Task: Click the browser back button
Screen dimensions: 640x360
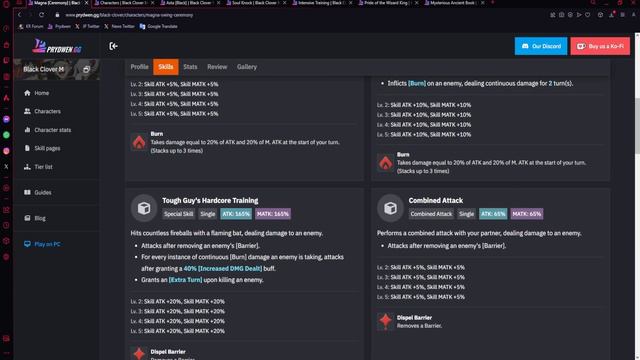Action: click(x=19, y=15)
